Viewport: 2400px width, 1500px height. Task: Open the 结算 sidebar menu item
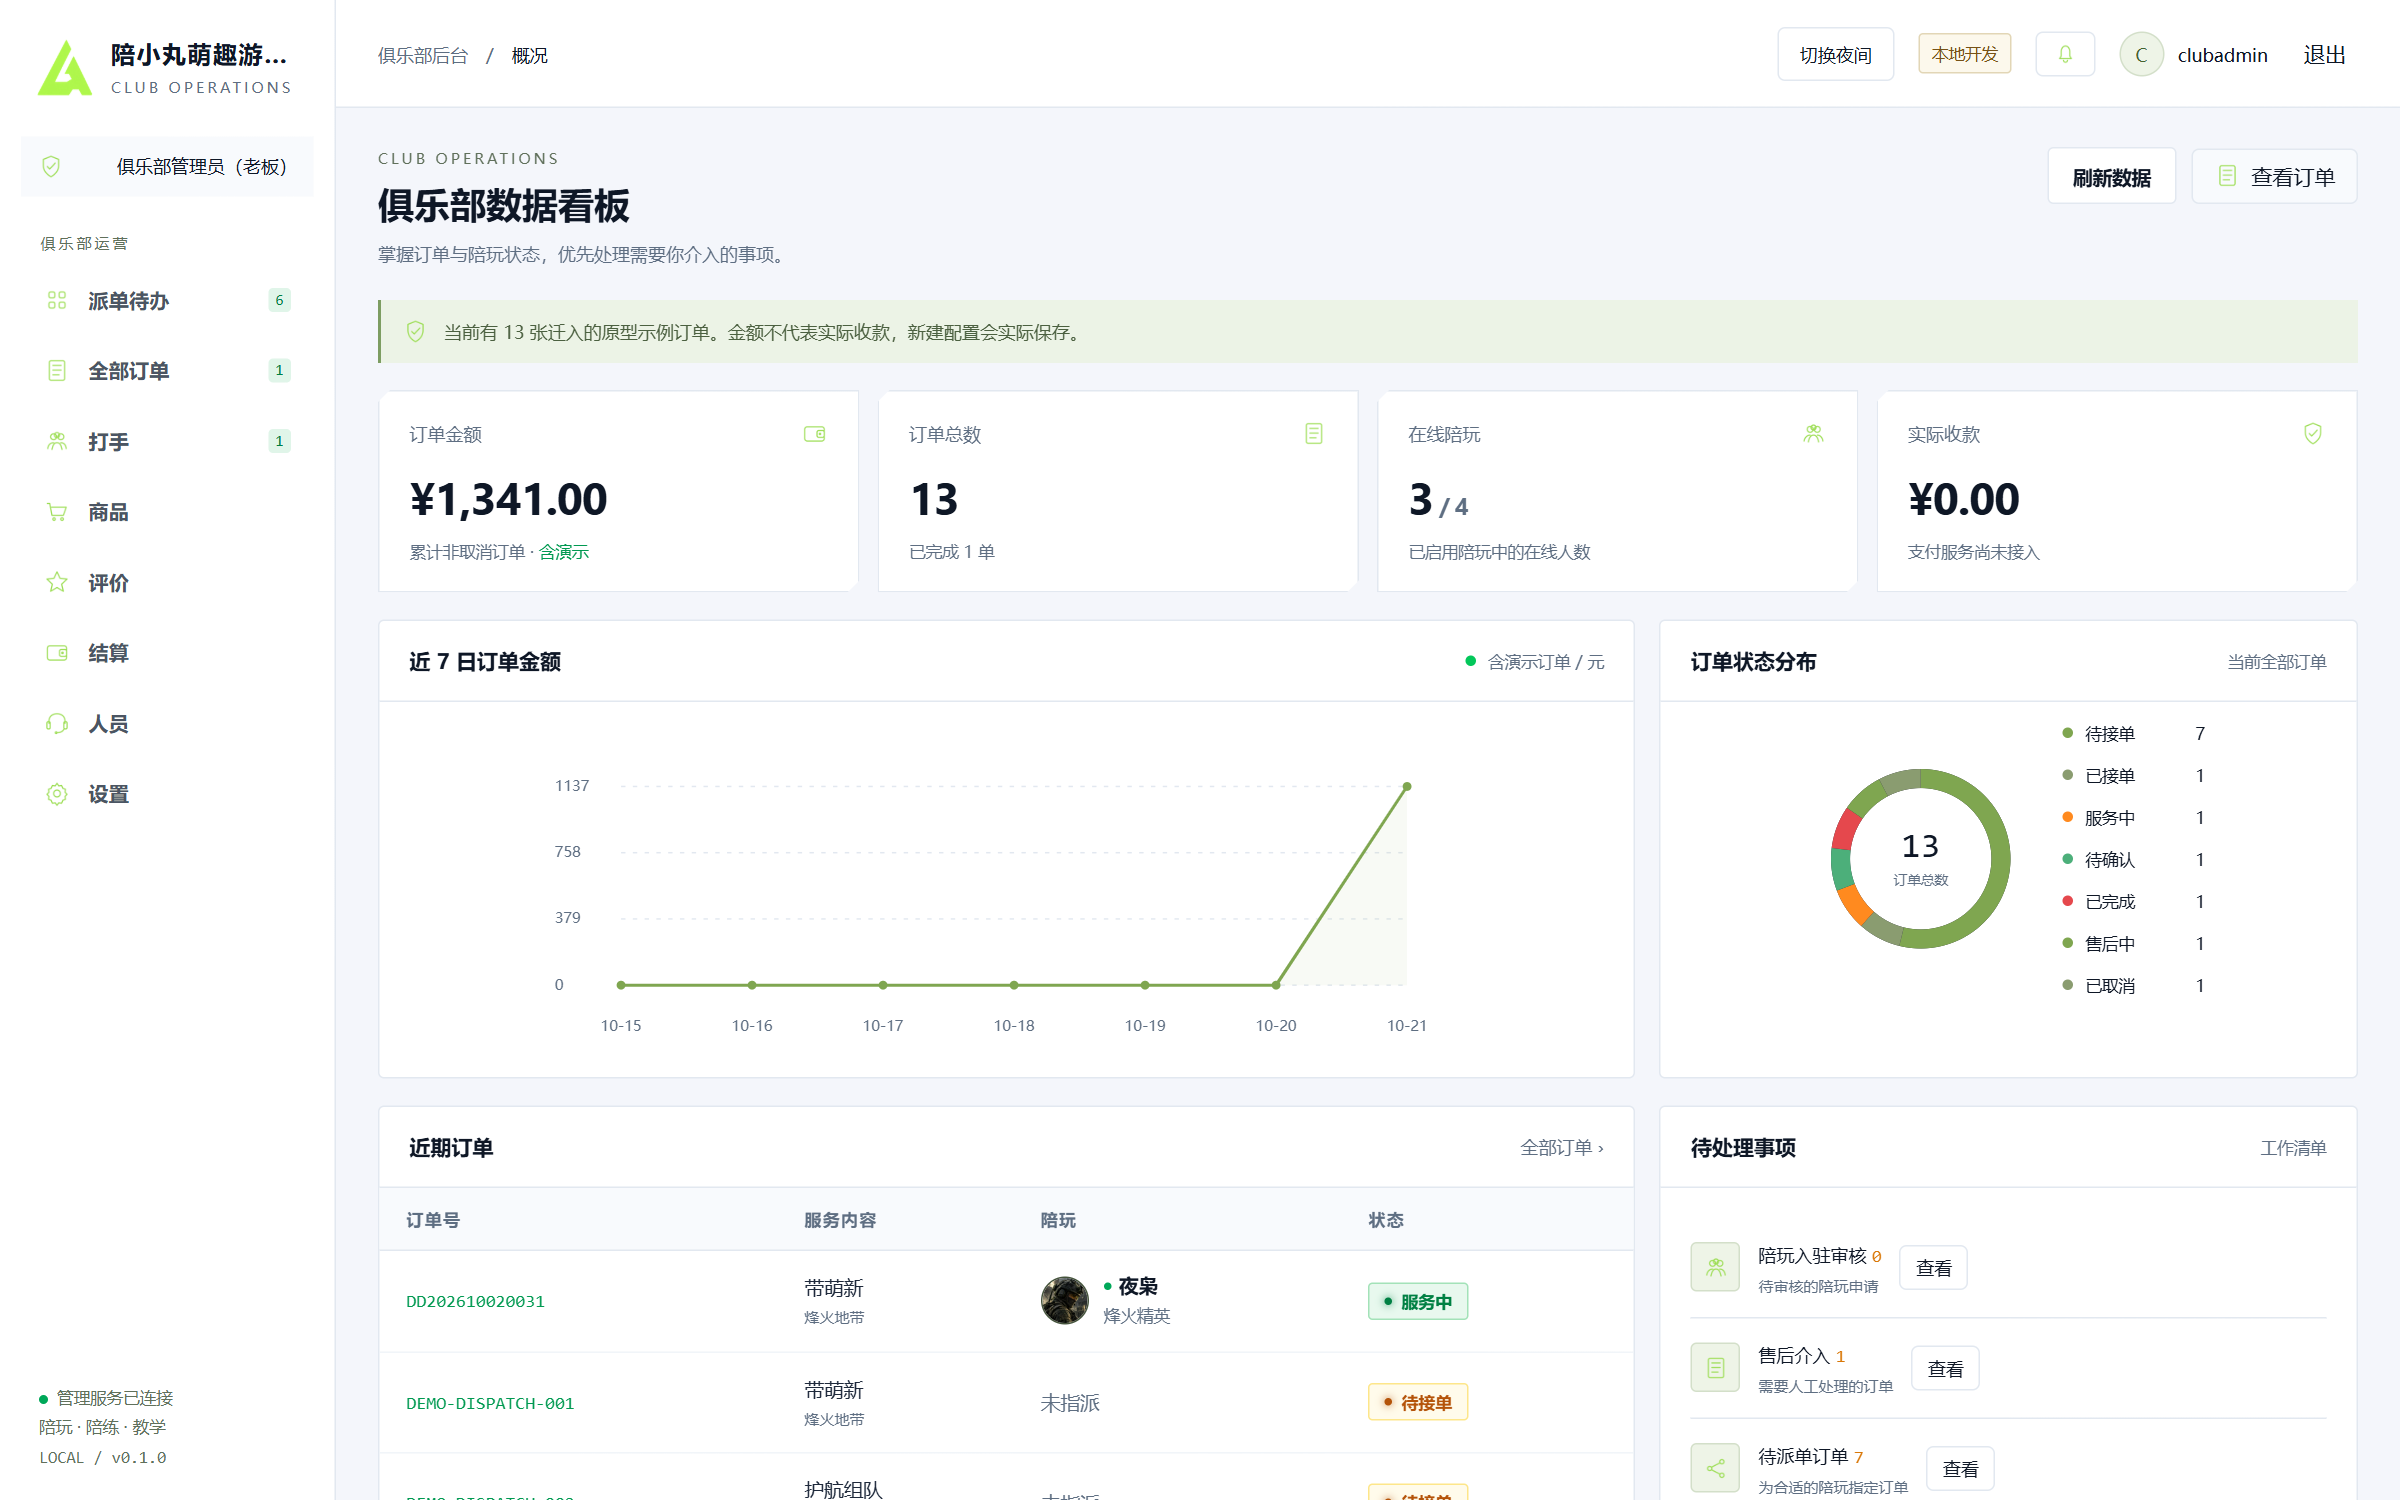167,653
